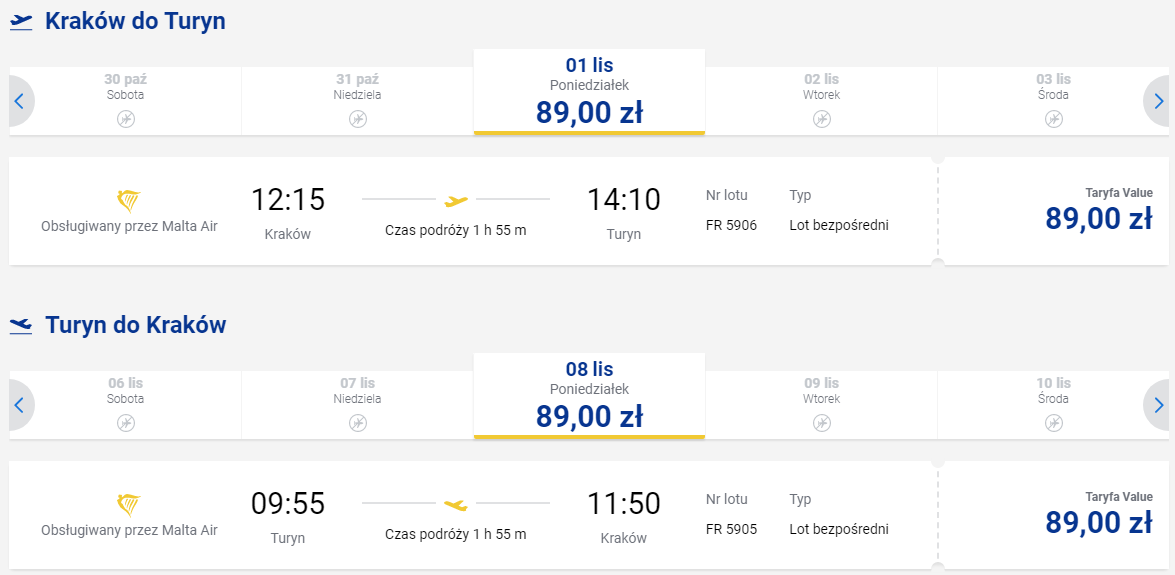Viewport: 1175px width, 575px height.
Task: Show later outbound dates with the right arrow
Action: tap(1158, 101)
